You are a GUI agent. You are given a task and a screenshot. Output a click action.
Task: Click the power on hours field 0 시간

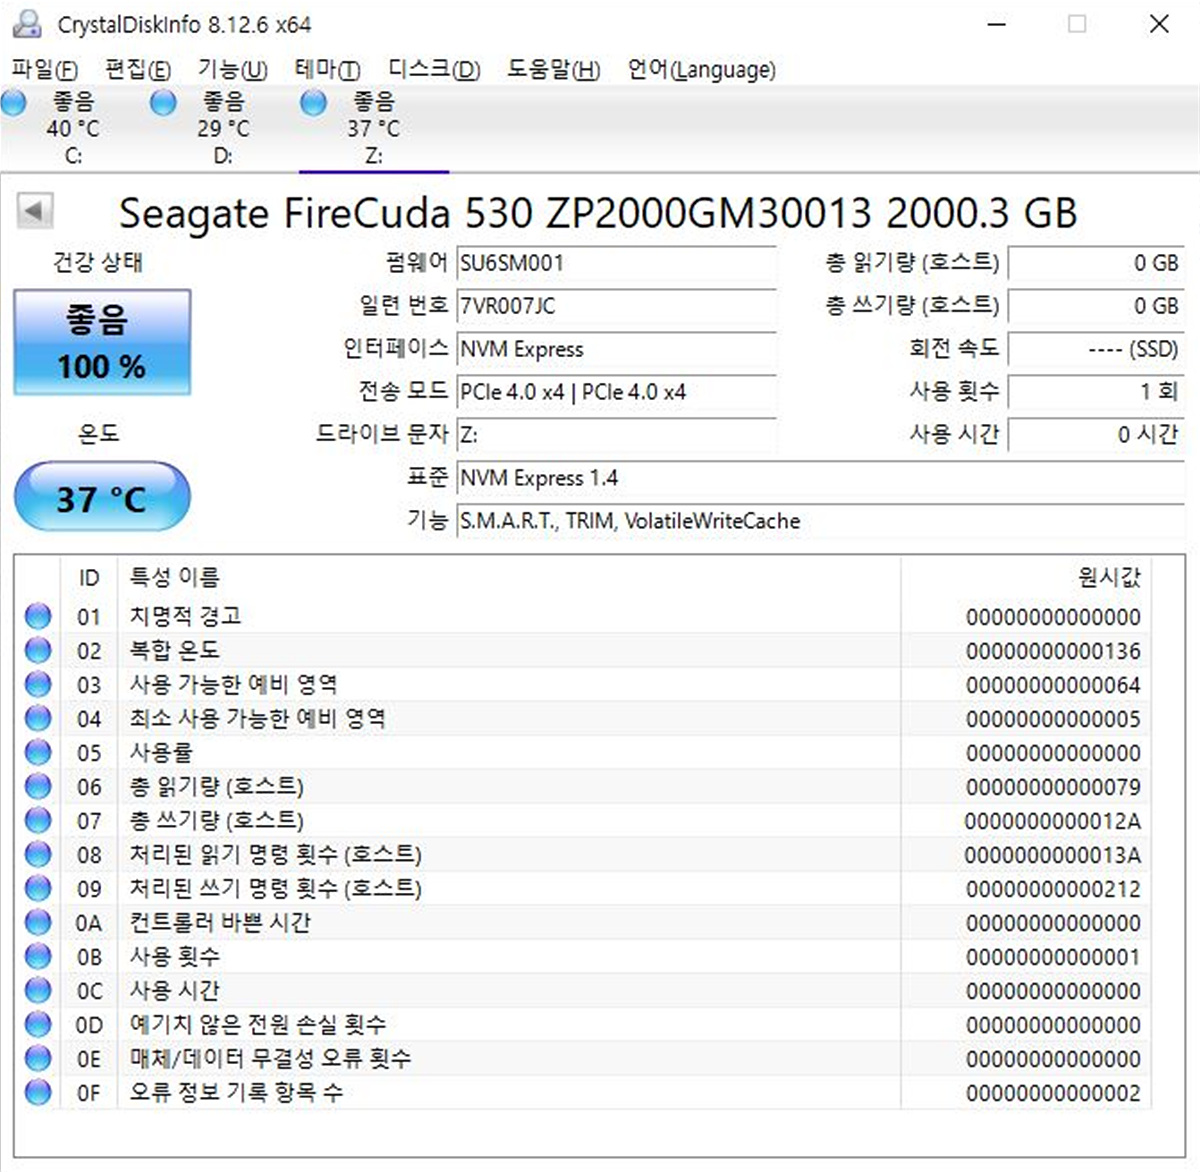[1096, 435]
